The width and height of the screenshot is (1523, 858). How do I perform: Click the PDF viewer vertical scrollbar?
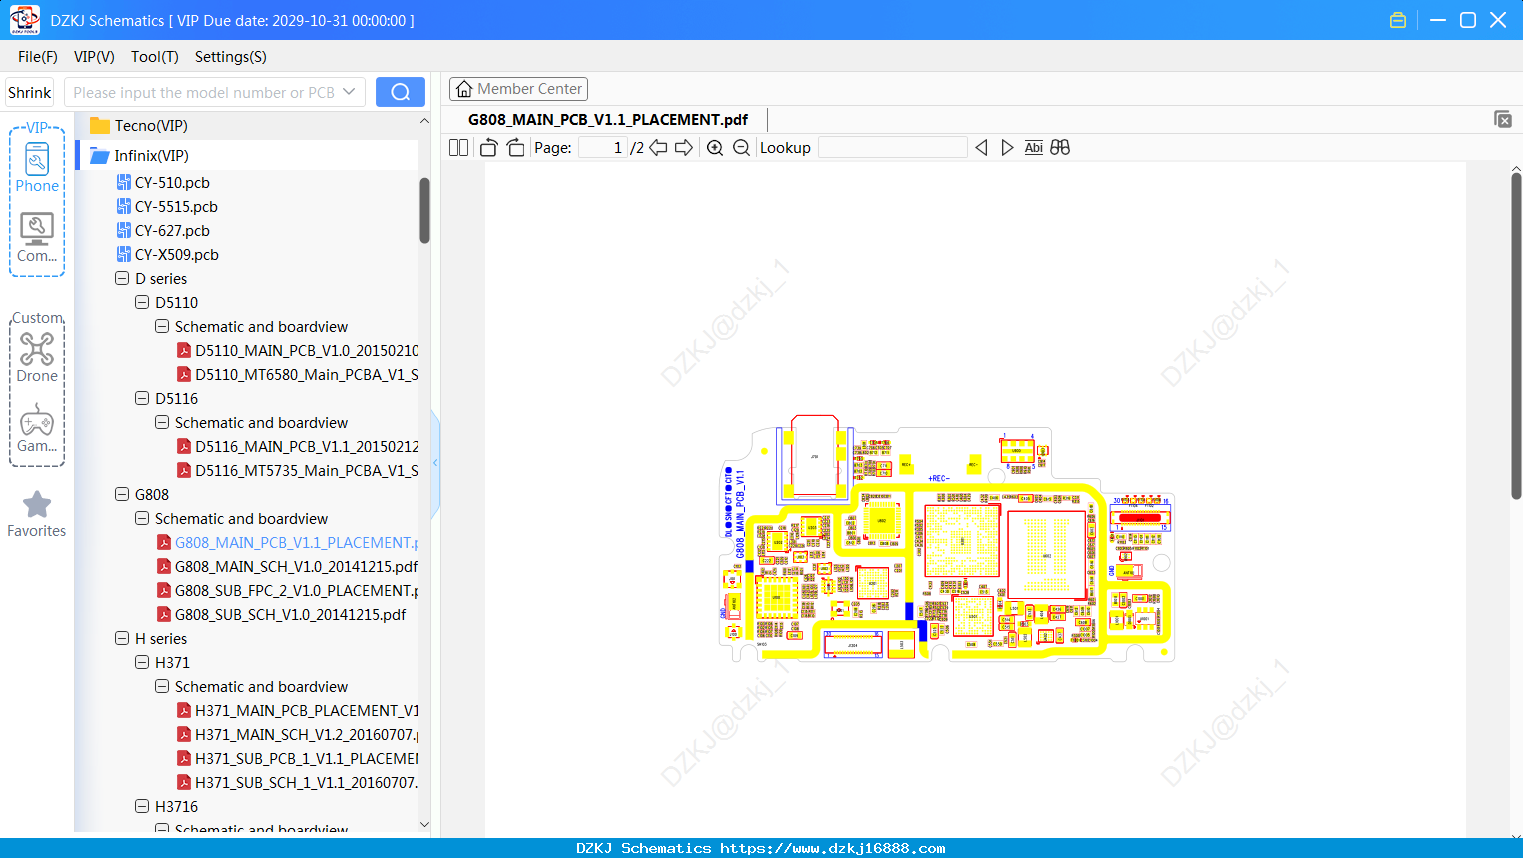point(1516,335)
